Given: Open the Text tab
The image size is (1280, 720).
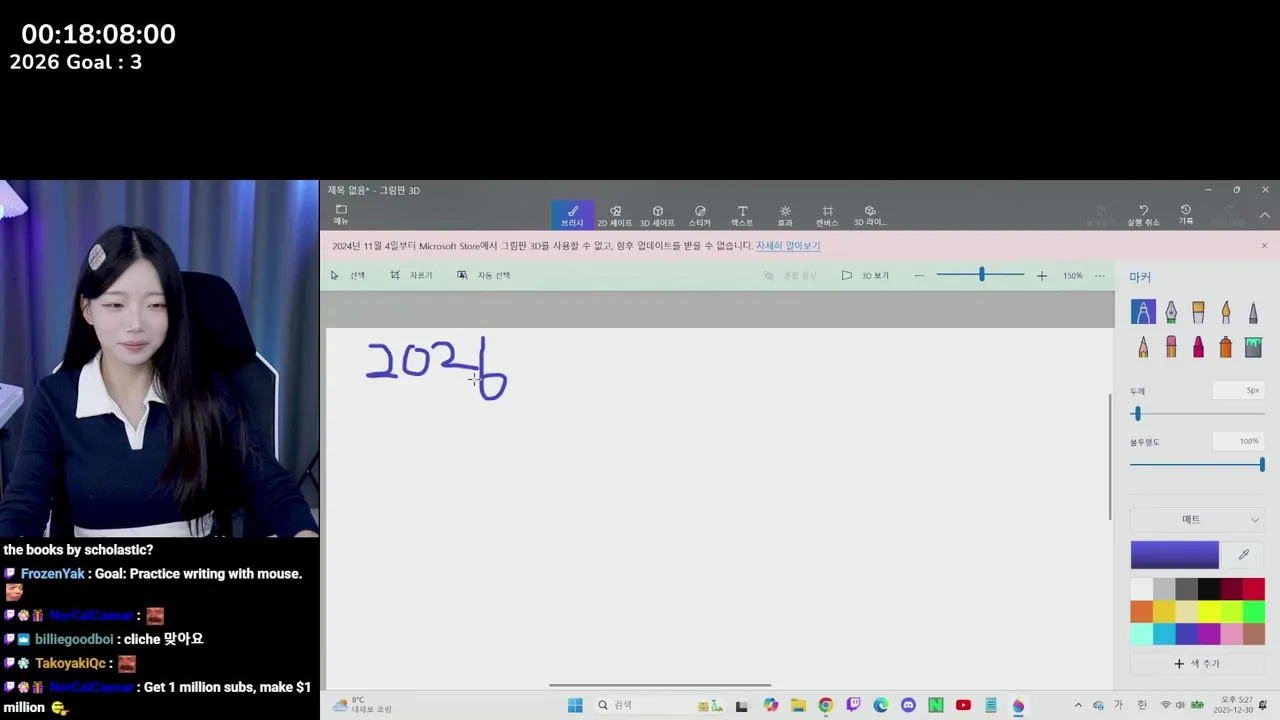Looking at the screenshot, I should [x=742, y=215].
